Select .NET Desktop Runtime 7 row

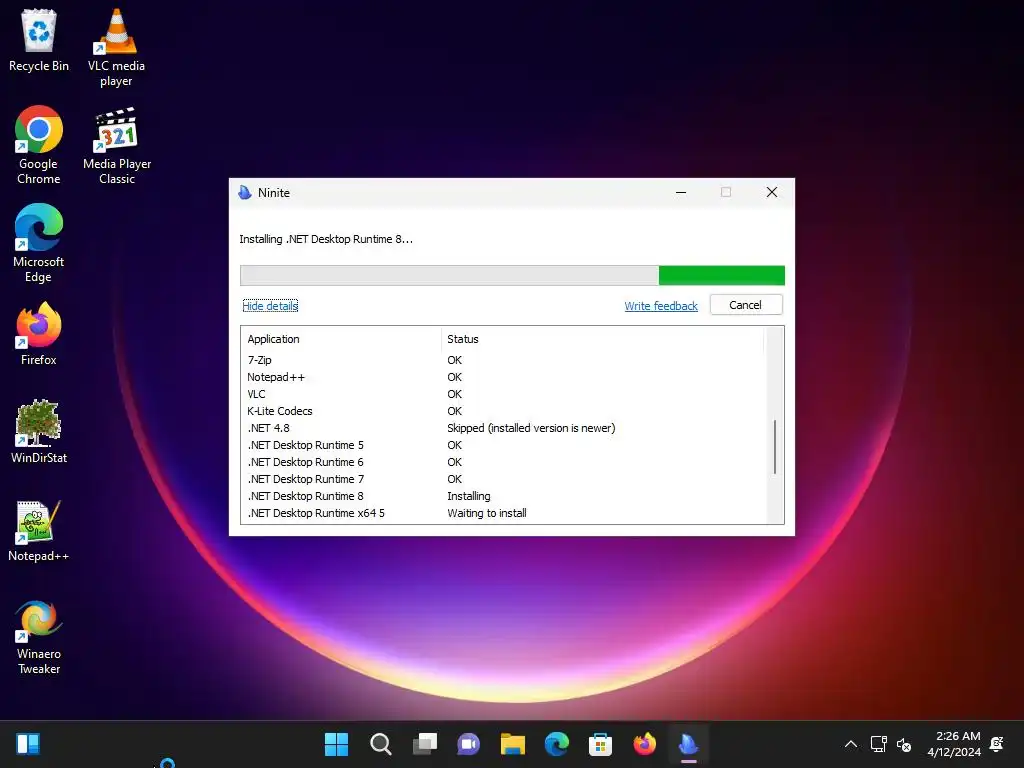click(503, 479)
